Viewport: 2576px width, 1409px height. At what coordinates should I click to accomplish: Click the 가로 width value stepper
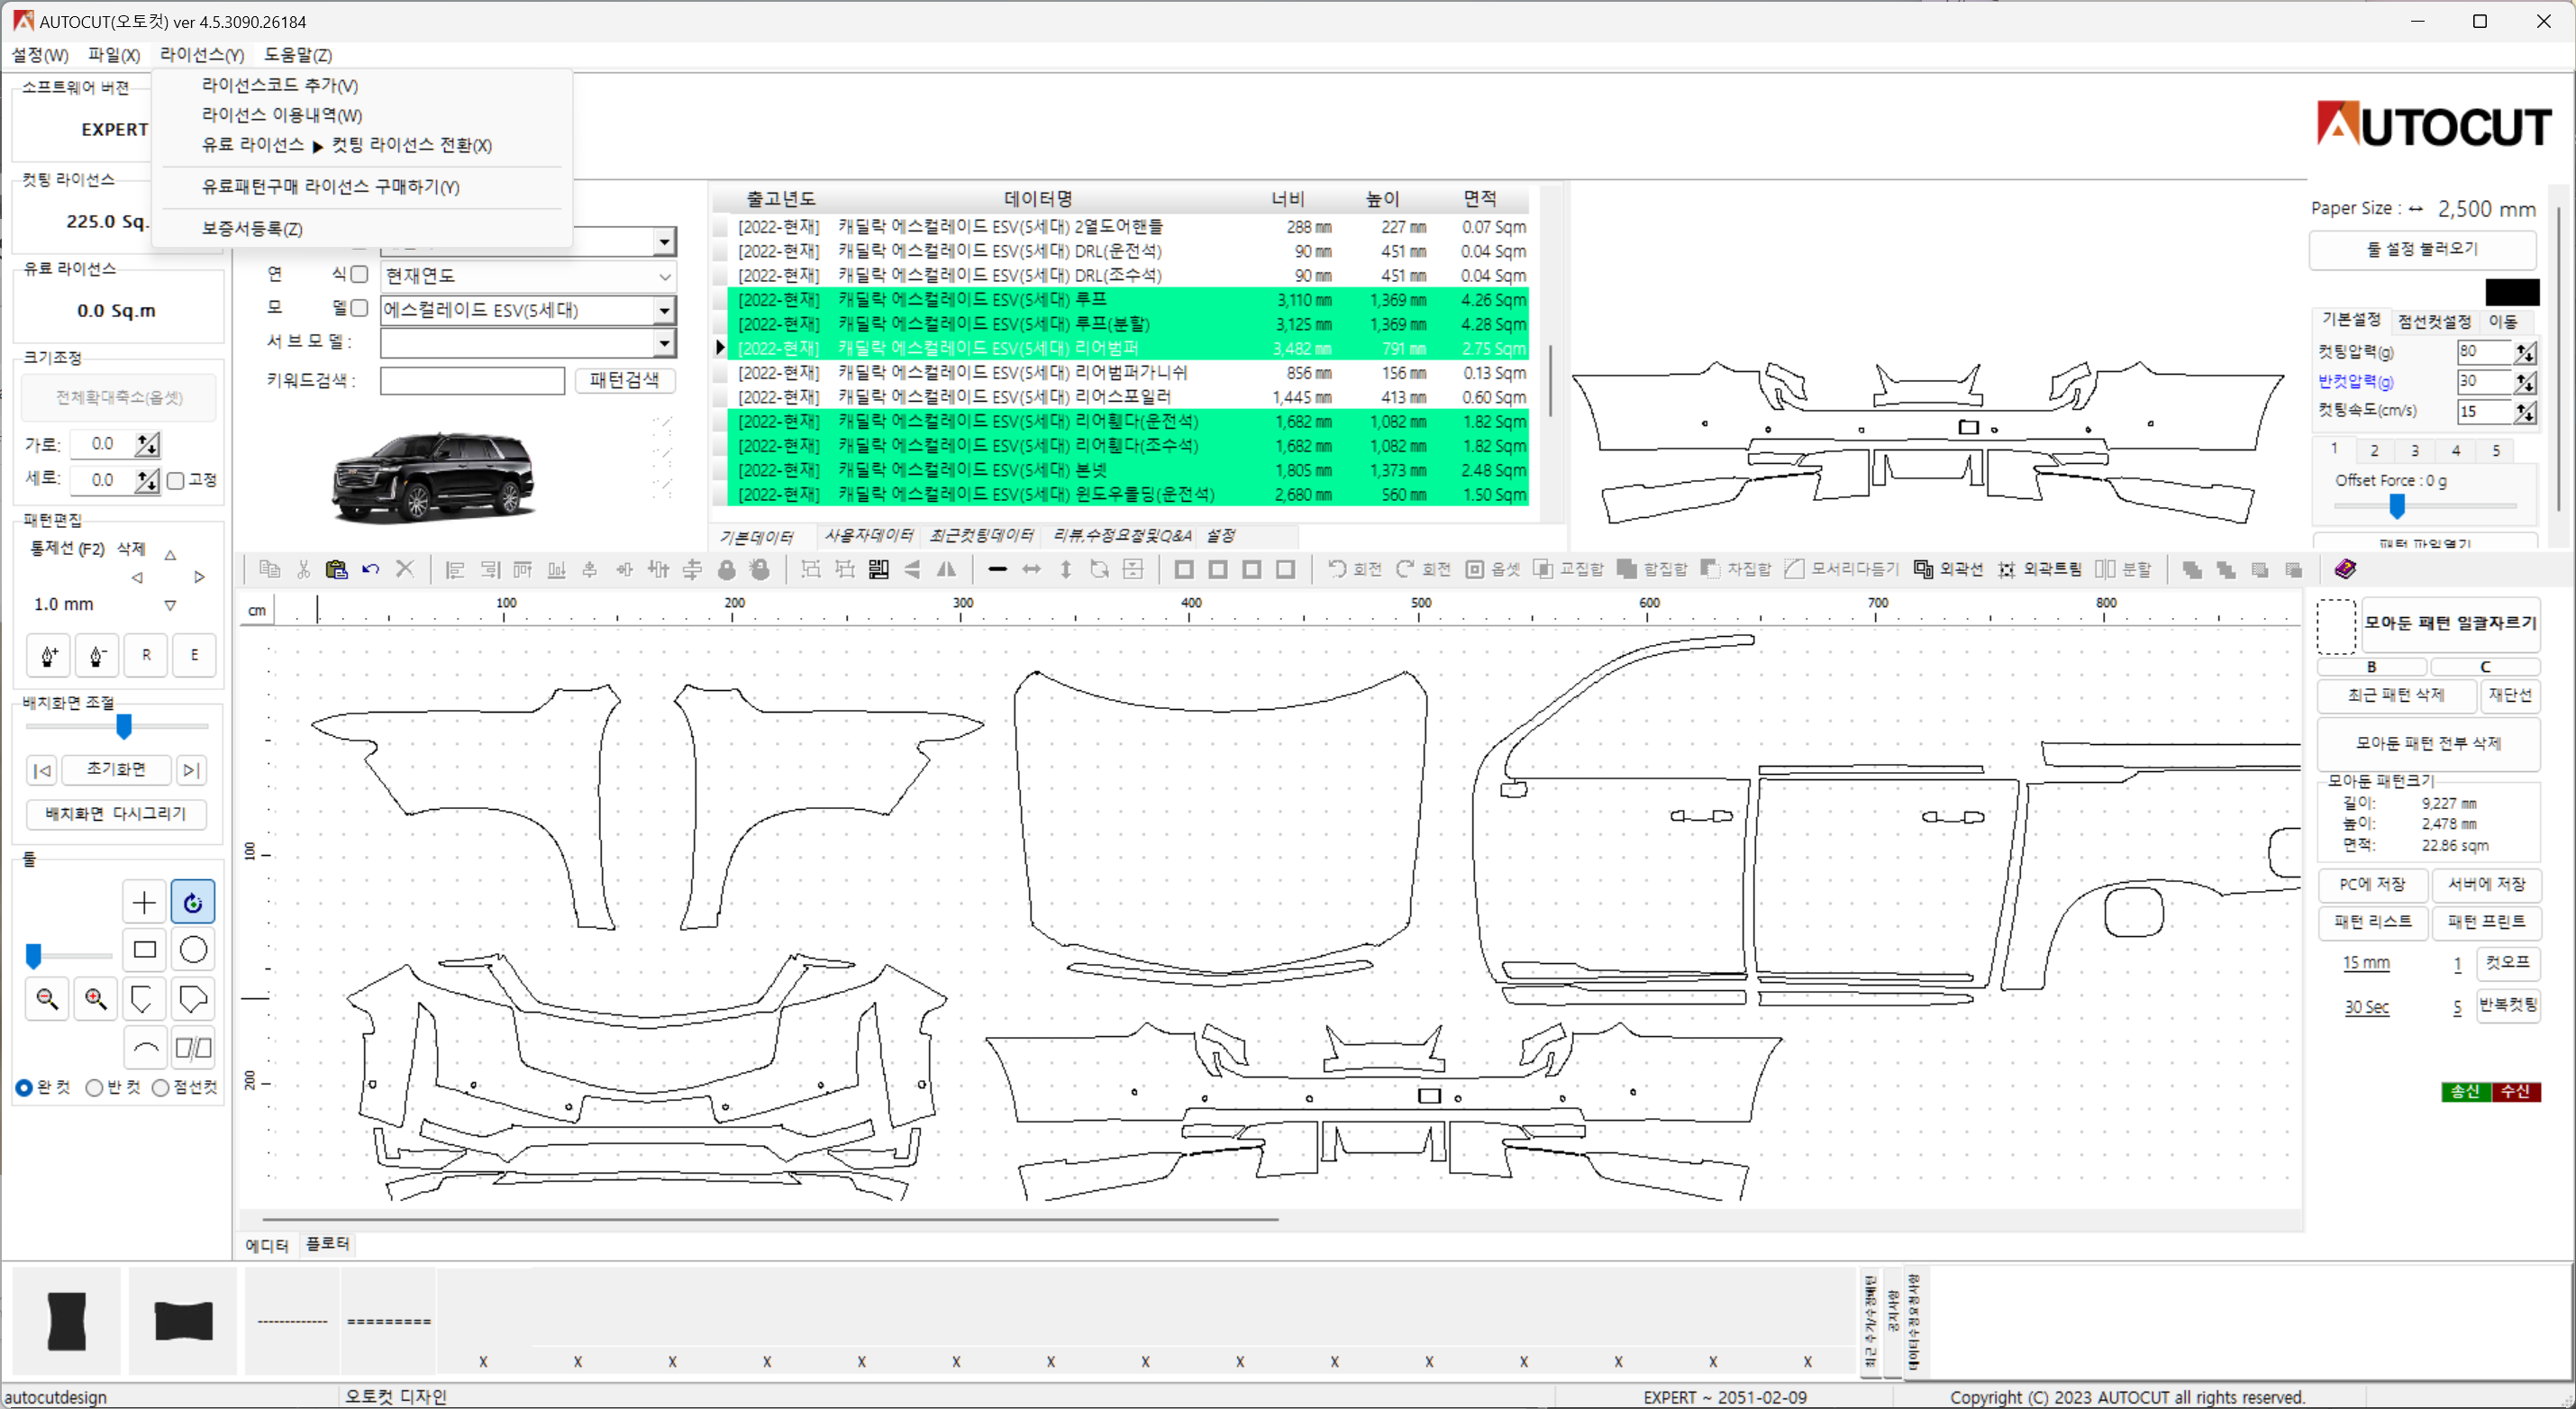click(x=147, y=444)
